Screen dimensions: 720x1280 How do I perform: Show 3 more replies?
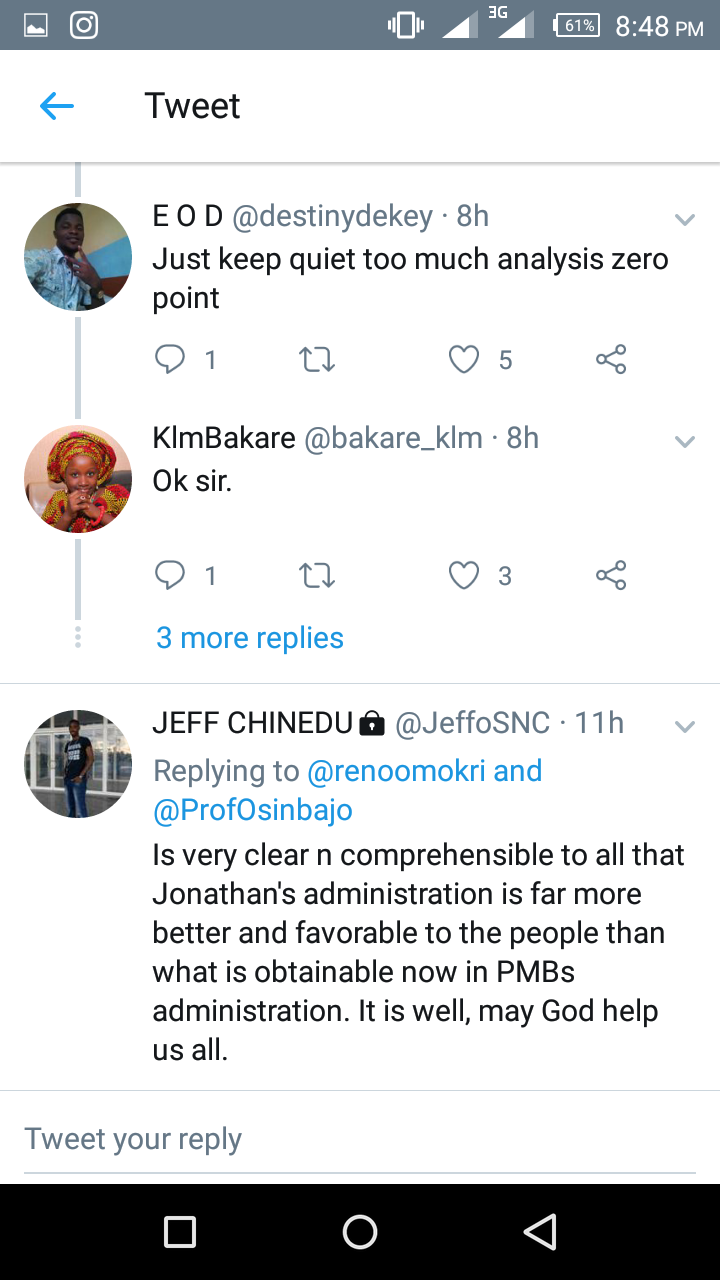click(250, 638)
